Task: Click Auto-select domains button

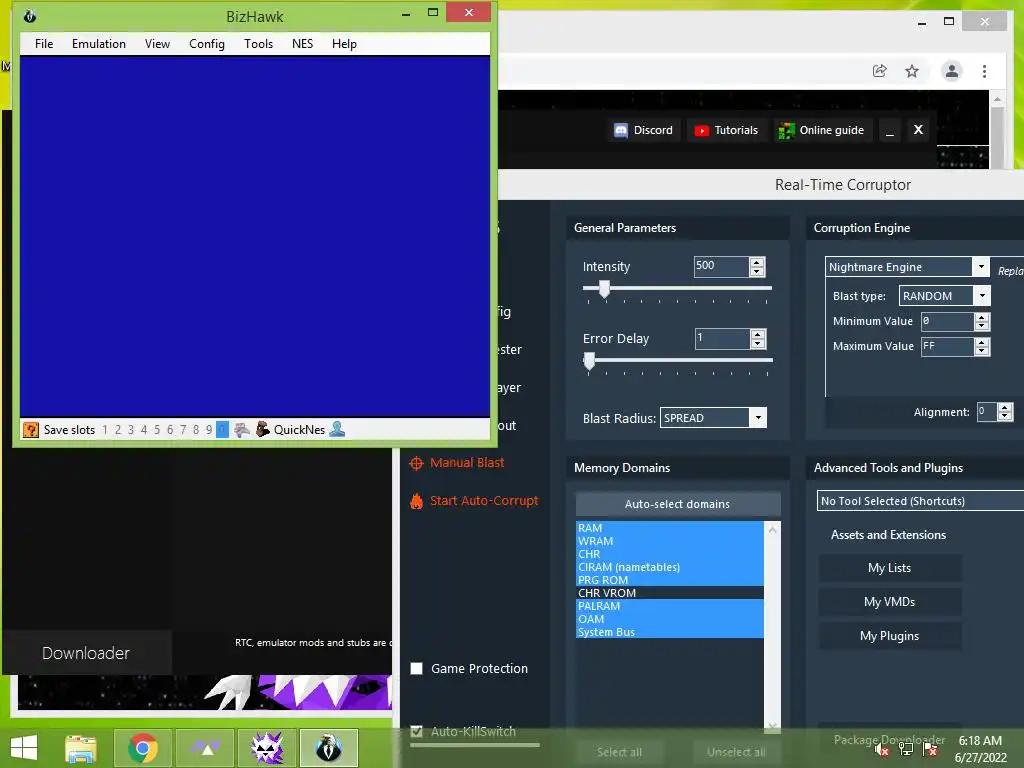Action: point(678,504)
